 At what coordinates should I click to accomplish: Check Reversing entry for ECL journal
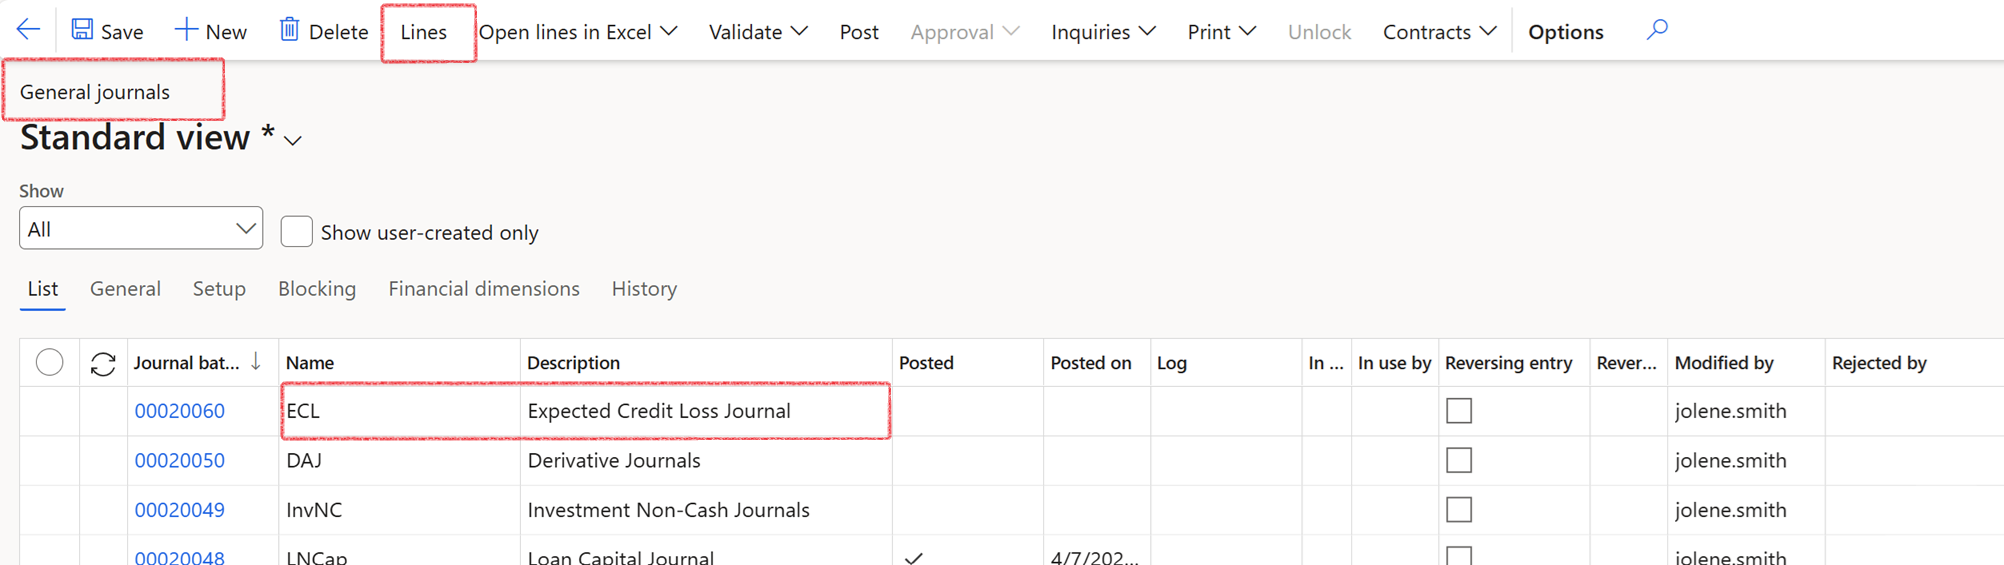pyautogui.click(x=1459, y=411)
